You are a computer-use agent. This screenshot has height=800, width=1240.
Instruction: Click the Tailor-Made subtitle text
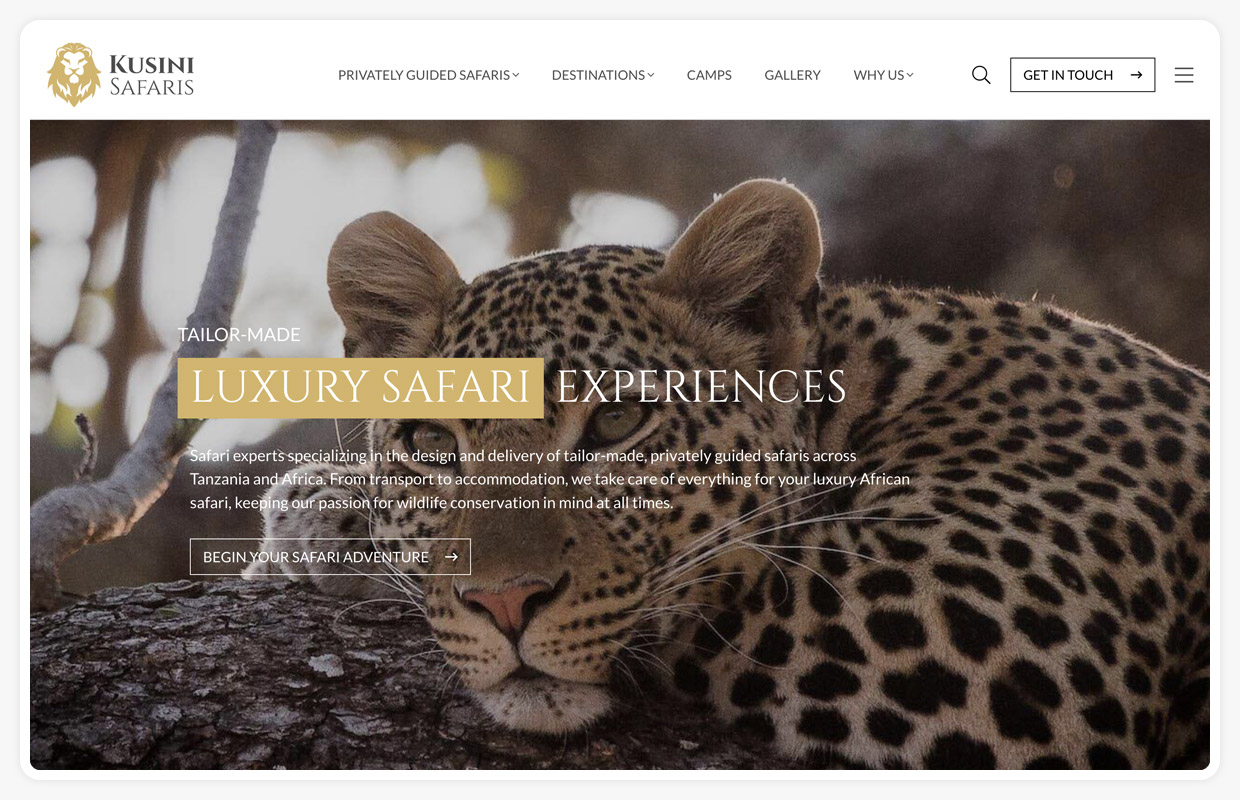pos(239,335)
